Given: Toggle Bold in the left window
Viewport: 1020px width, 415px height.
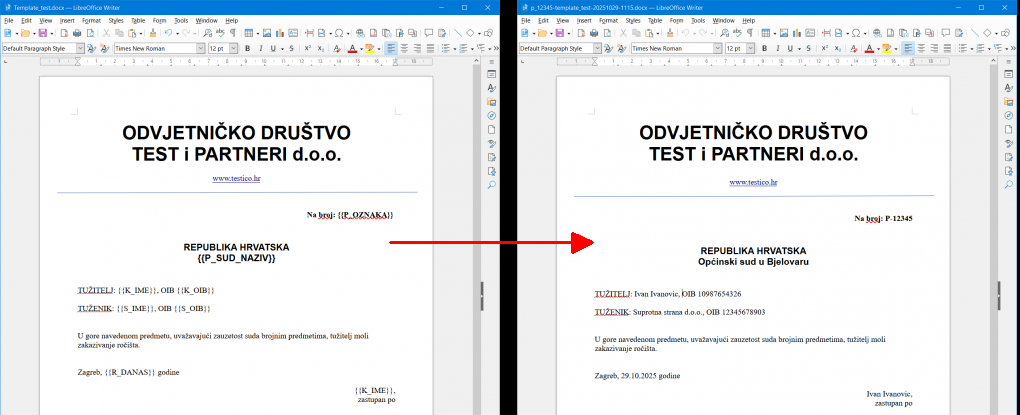Looking at the screenshot, I should 245,48.
